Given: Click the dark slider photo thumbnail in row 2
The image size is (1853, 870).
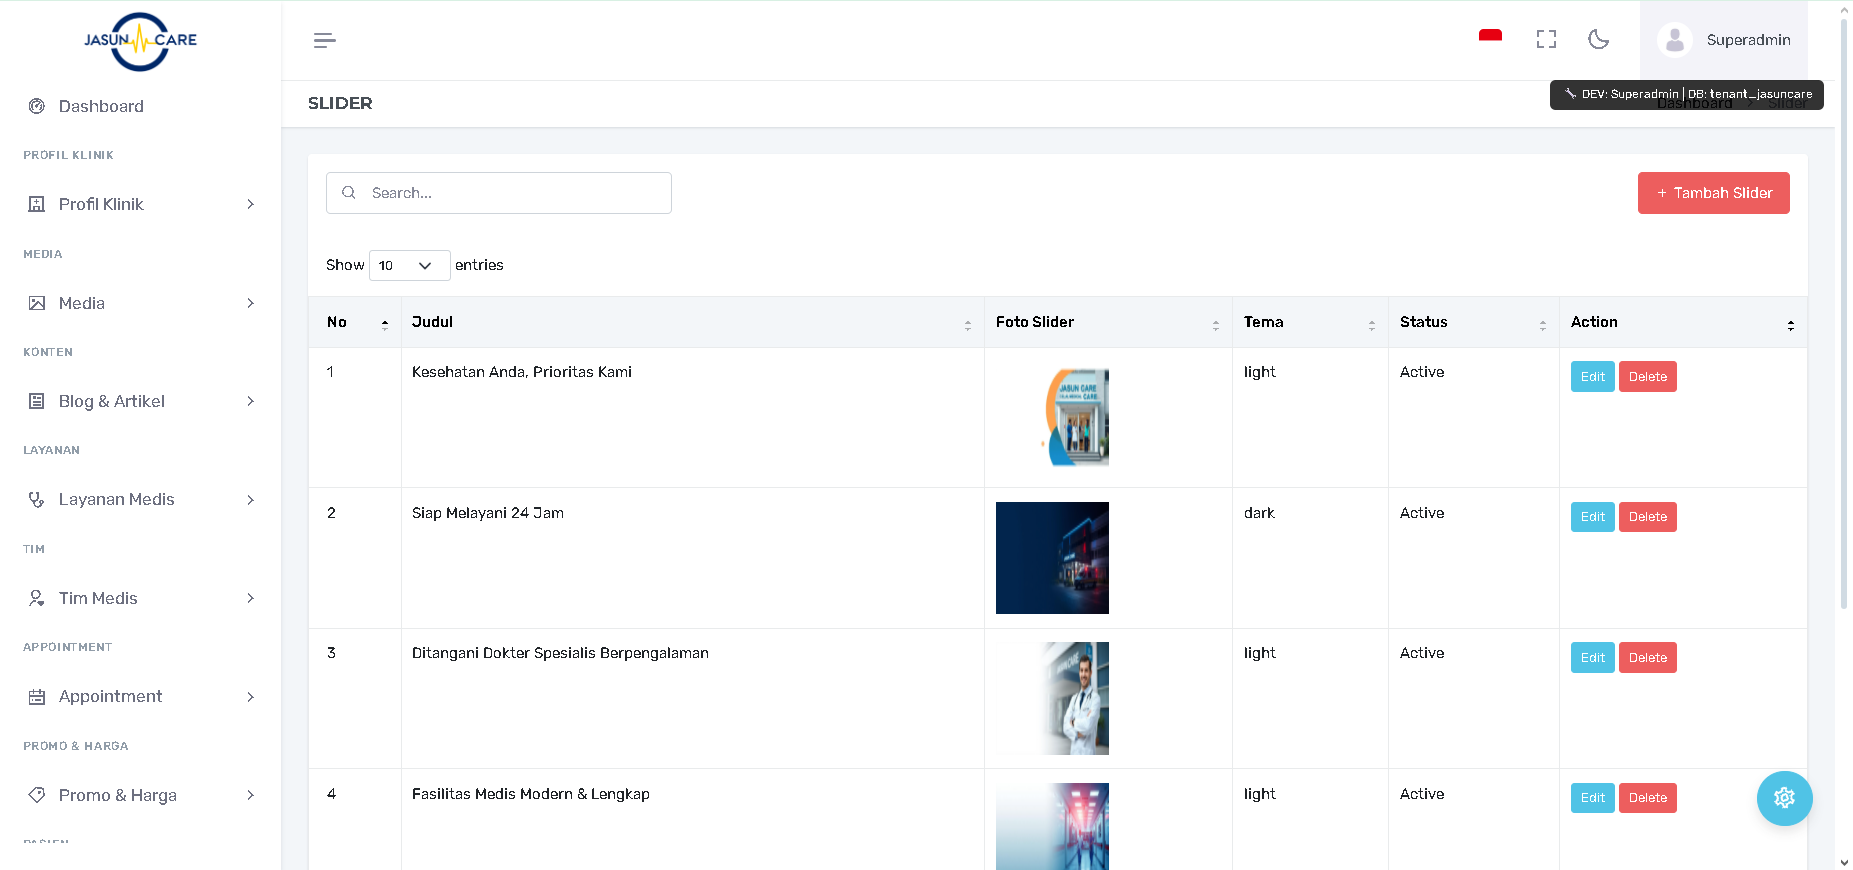Looking at the screenshot, I should tap(1052, 558).
